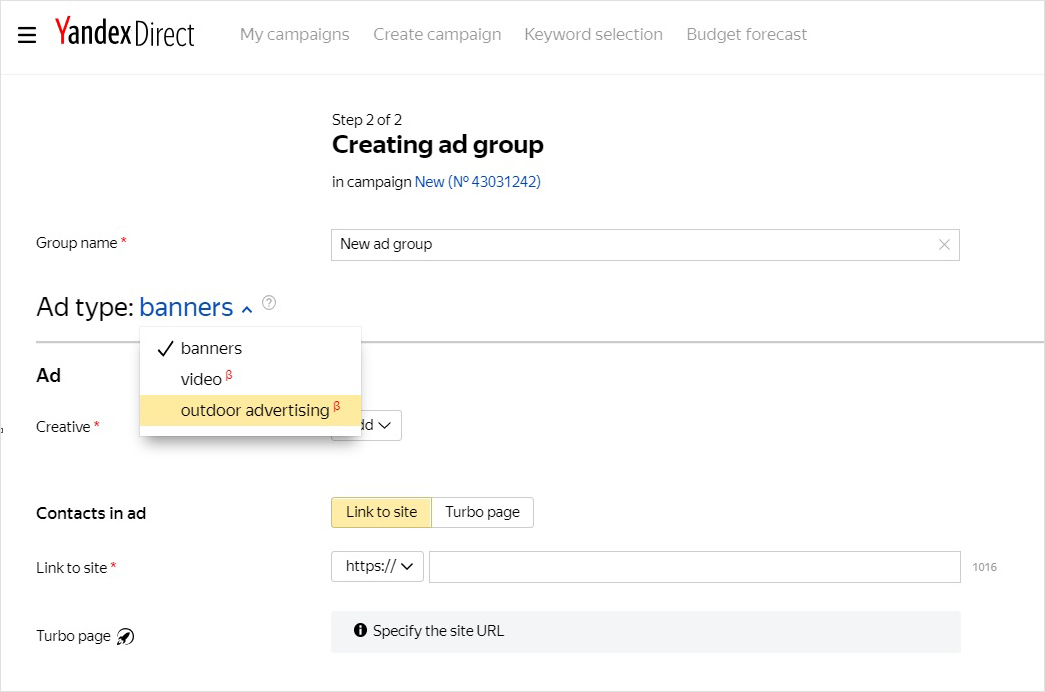Screen dimensions: 1045x692
Task: Click the site URL input field
Action: (x=694, y=567)
